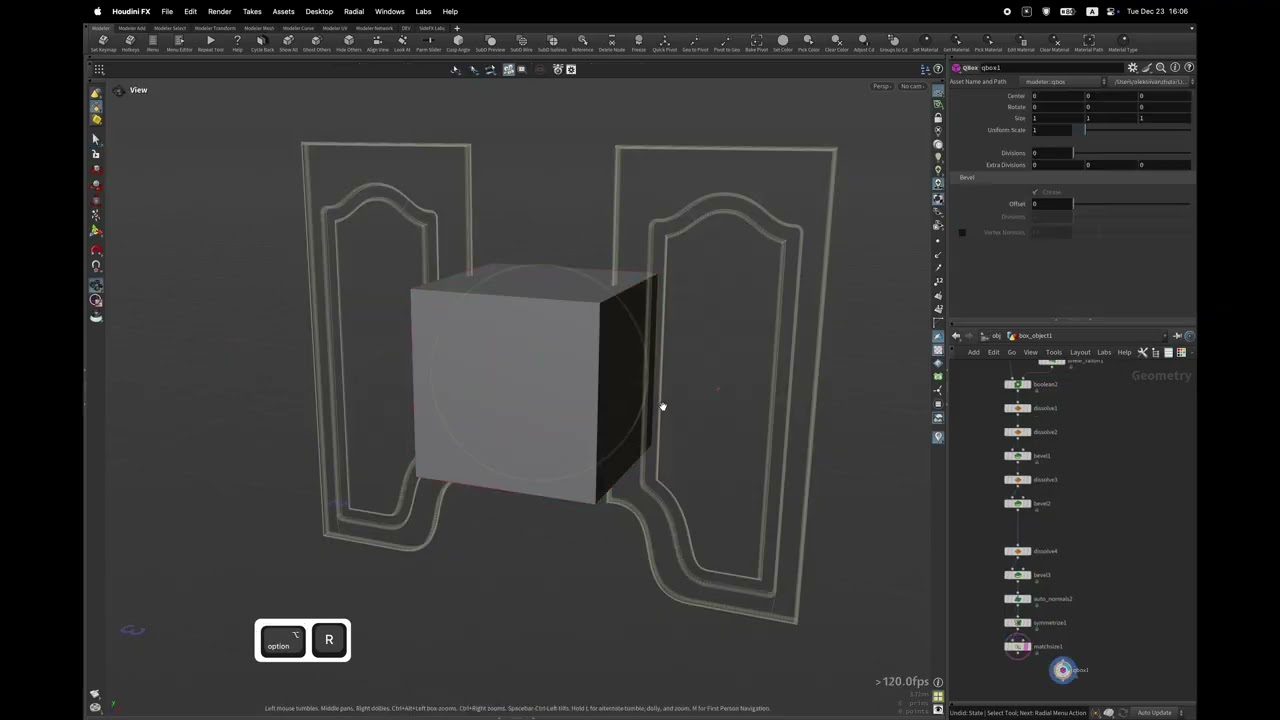
Task: Adjust the Divisions slider
Action: pos(1132,153)
